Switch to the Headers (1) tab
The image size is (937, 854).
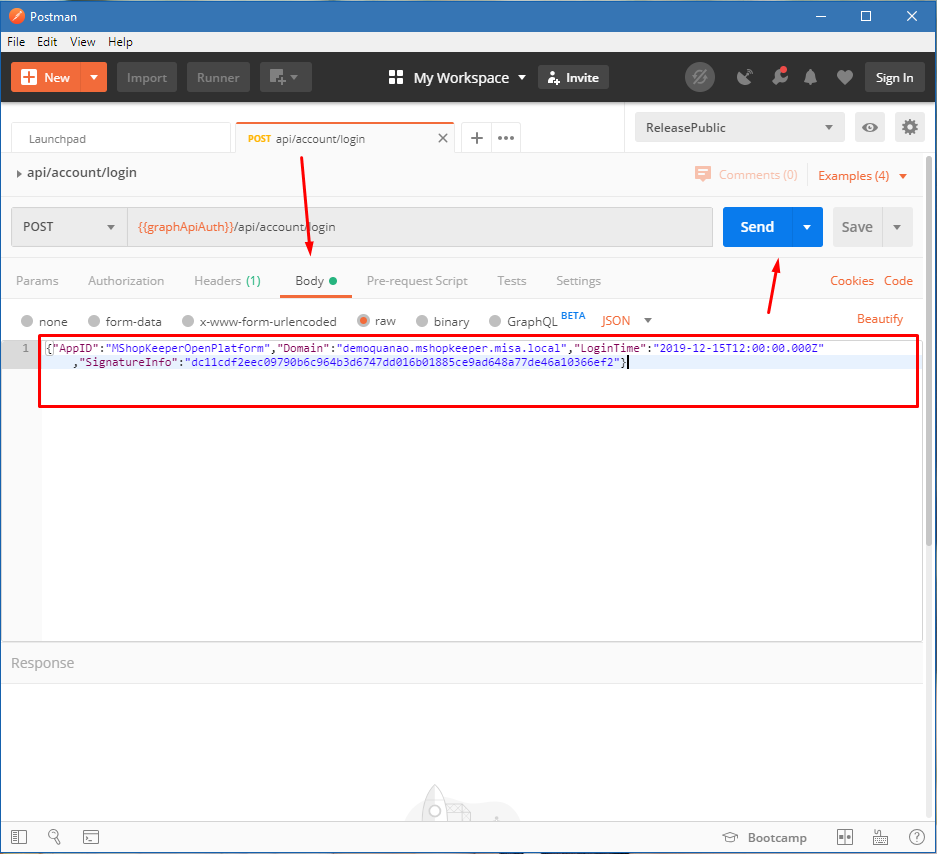[228, 281]
